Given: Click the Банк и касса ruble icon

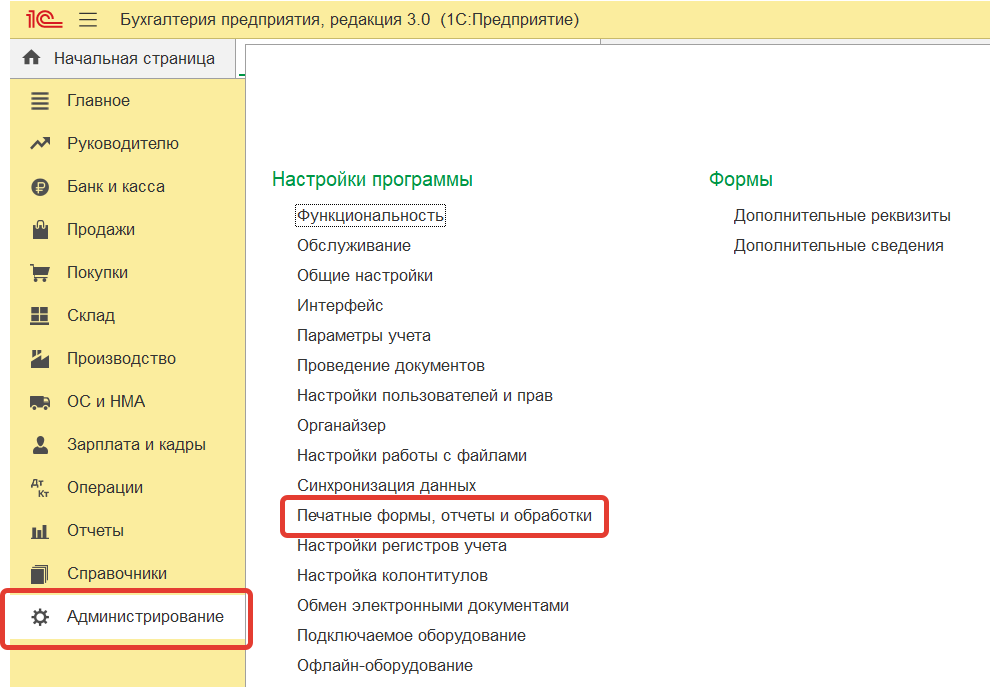Looking at the screenshot, I should [40, 187].
